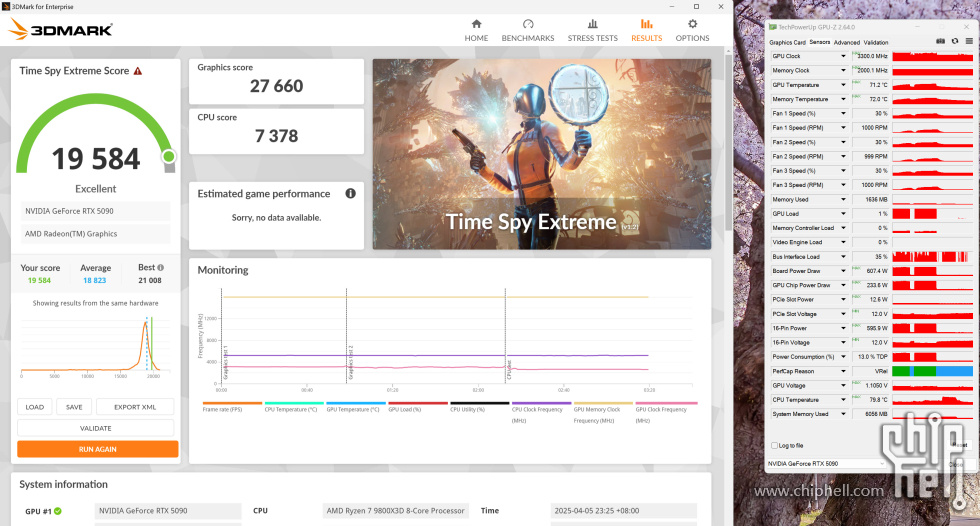980x526 pixels.
Task: Open Options using the gear icon
Action: coord(692,24)
